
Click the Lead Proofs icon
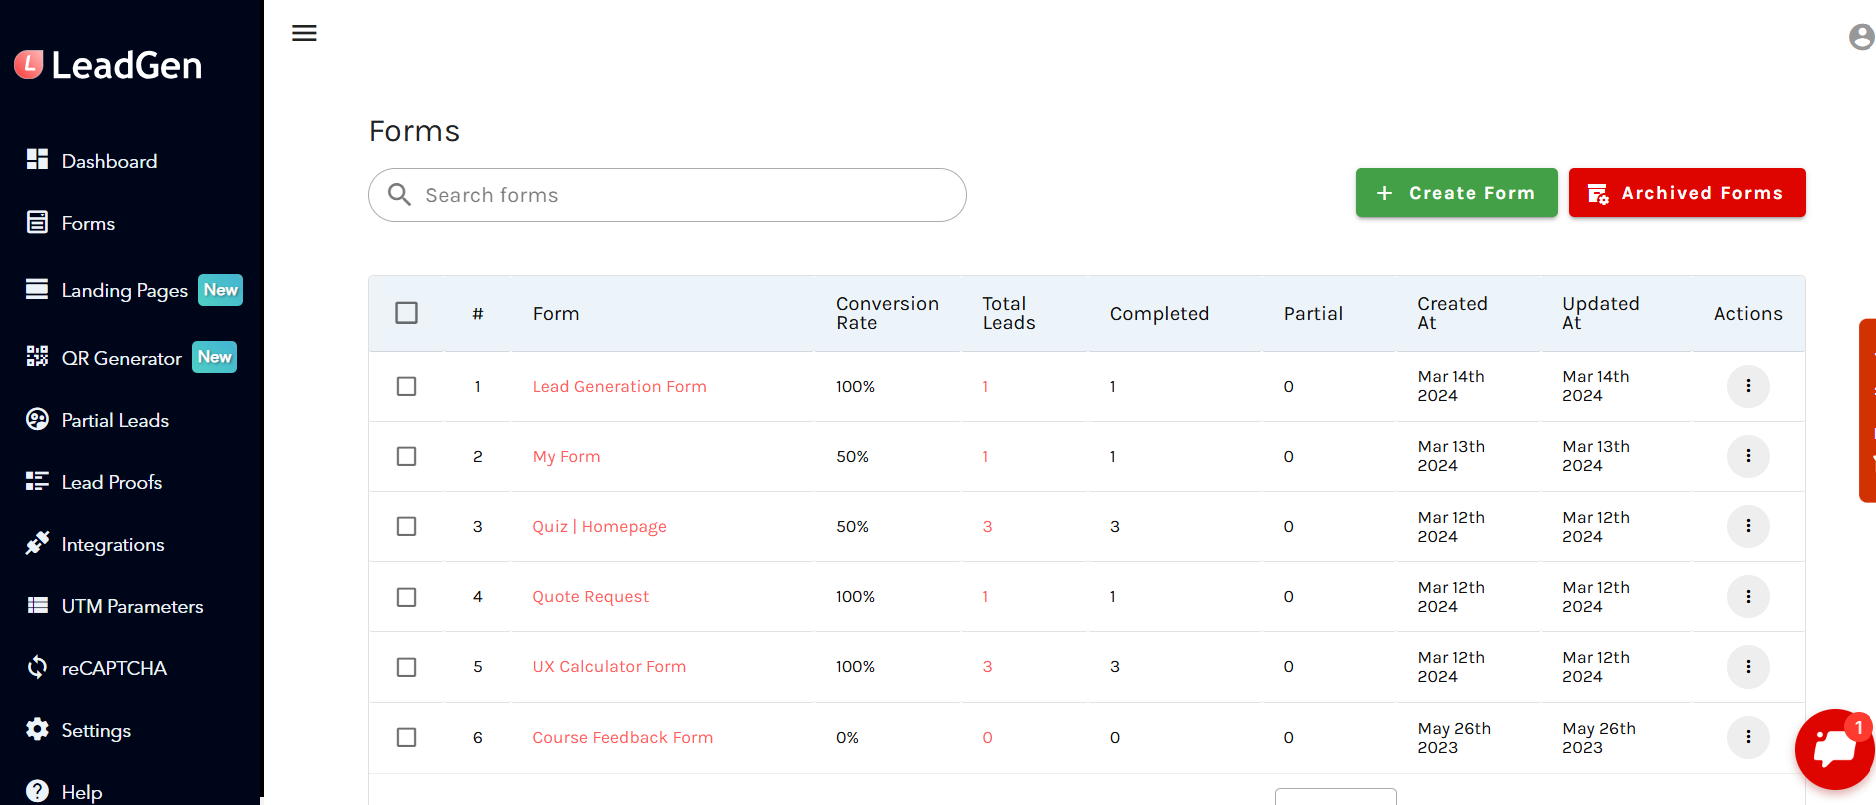coord(37,481)
